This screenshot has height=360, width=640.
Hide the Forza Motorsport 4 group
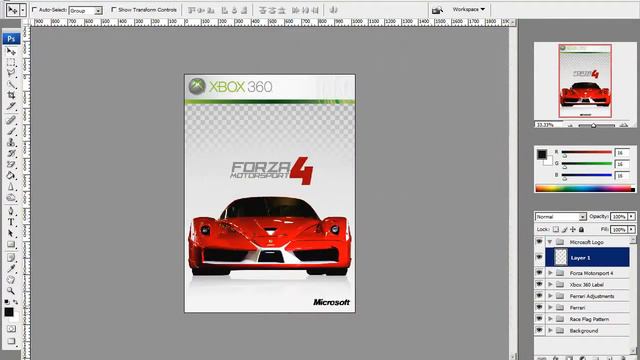(x=539, y=272)
